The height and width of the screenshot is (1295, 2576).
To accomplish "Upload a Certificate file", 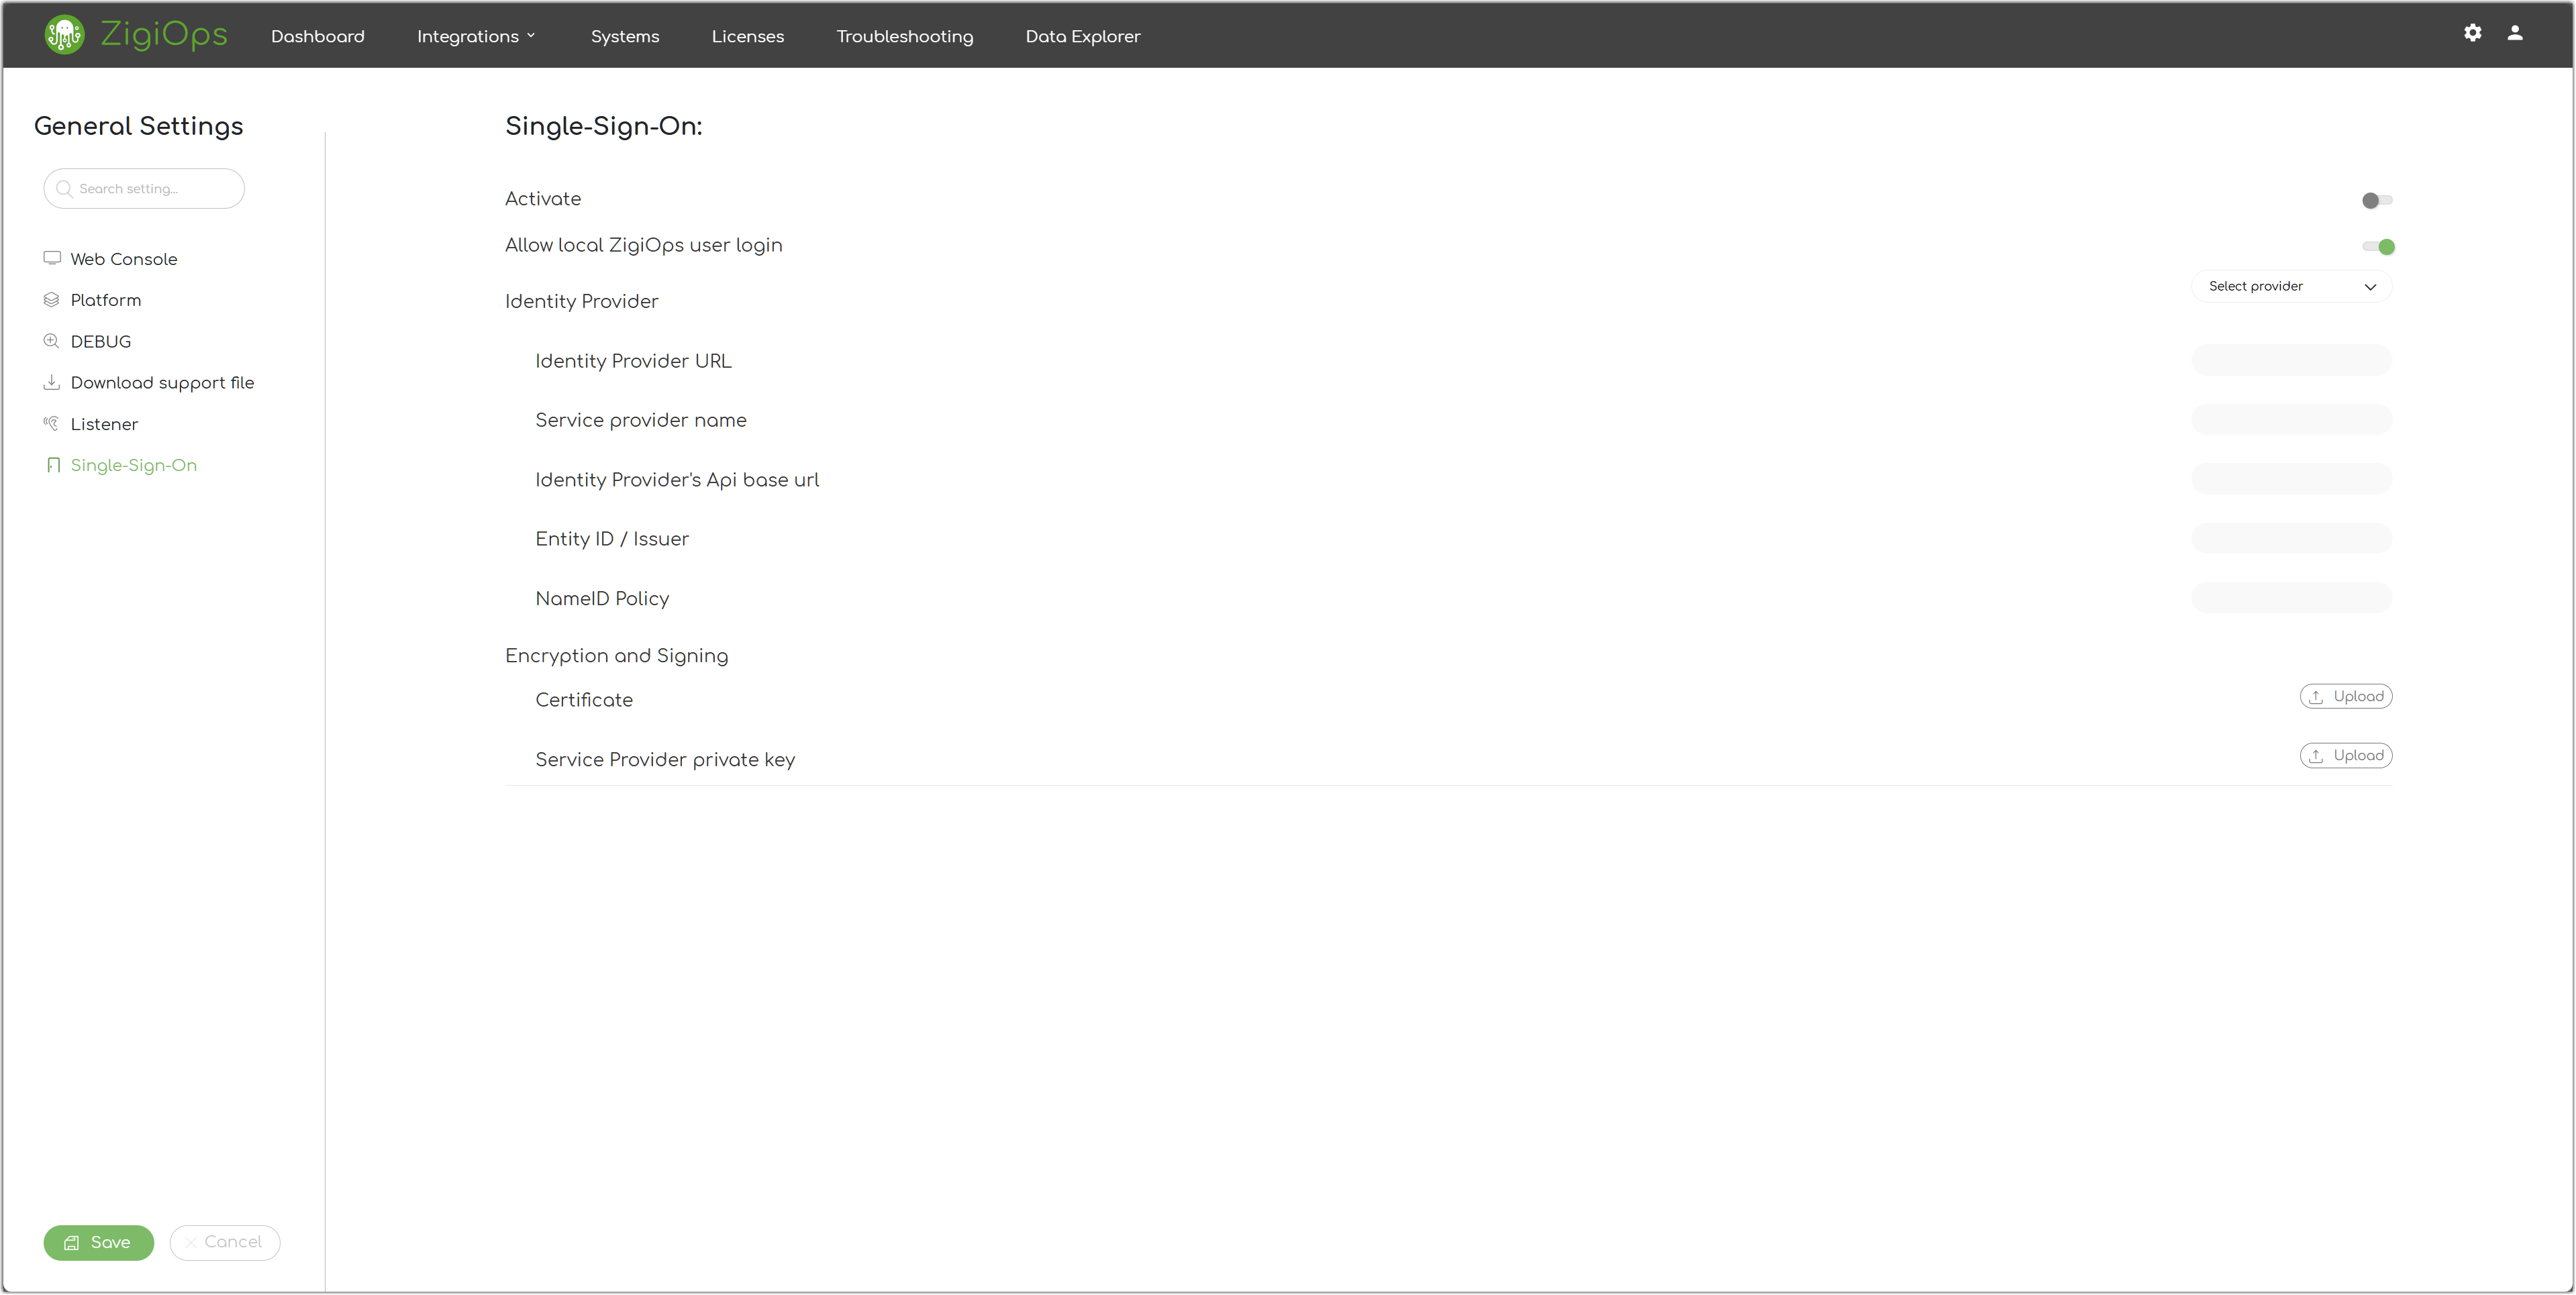I will 2345,696.
